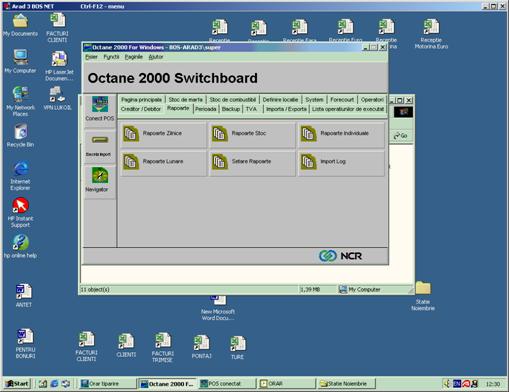Screen dimensions: 509x392
Task: Open the Import Log button
Action: 341,162
